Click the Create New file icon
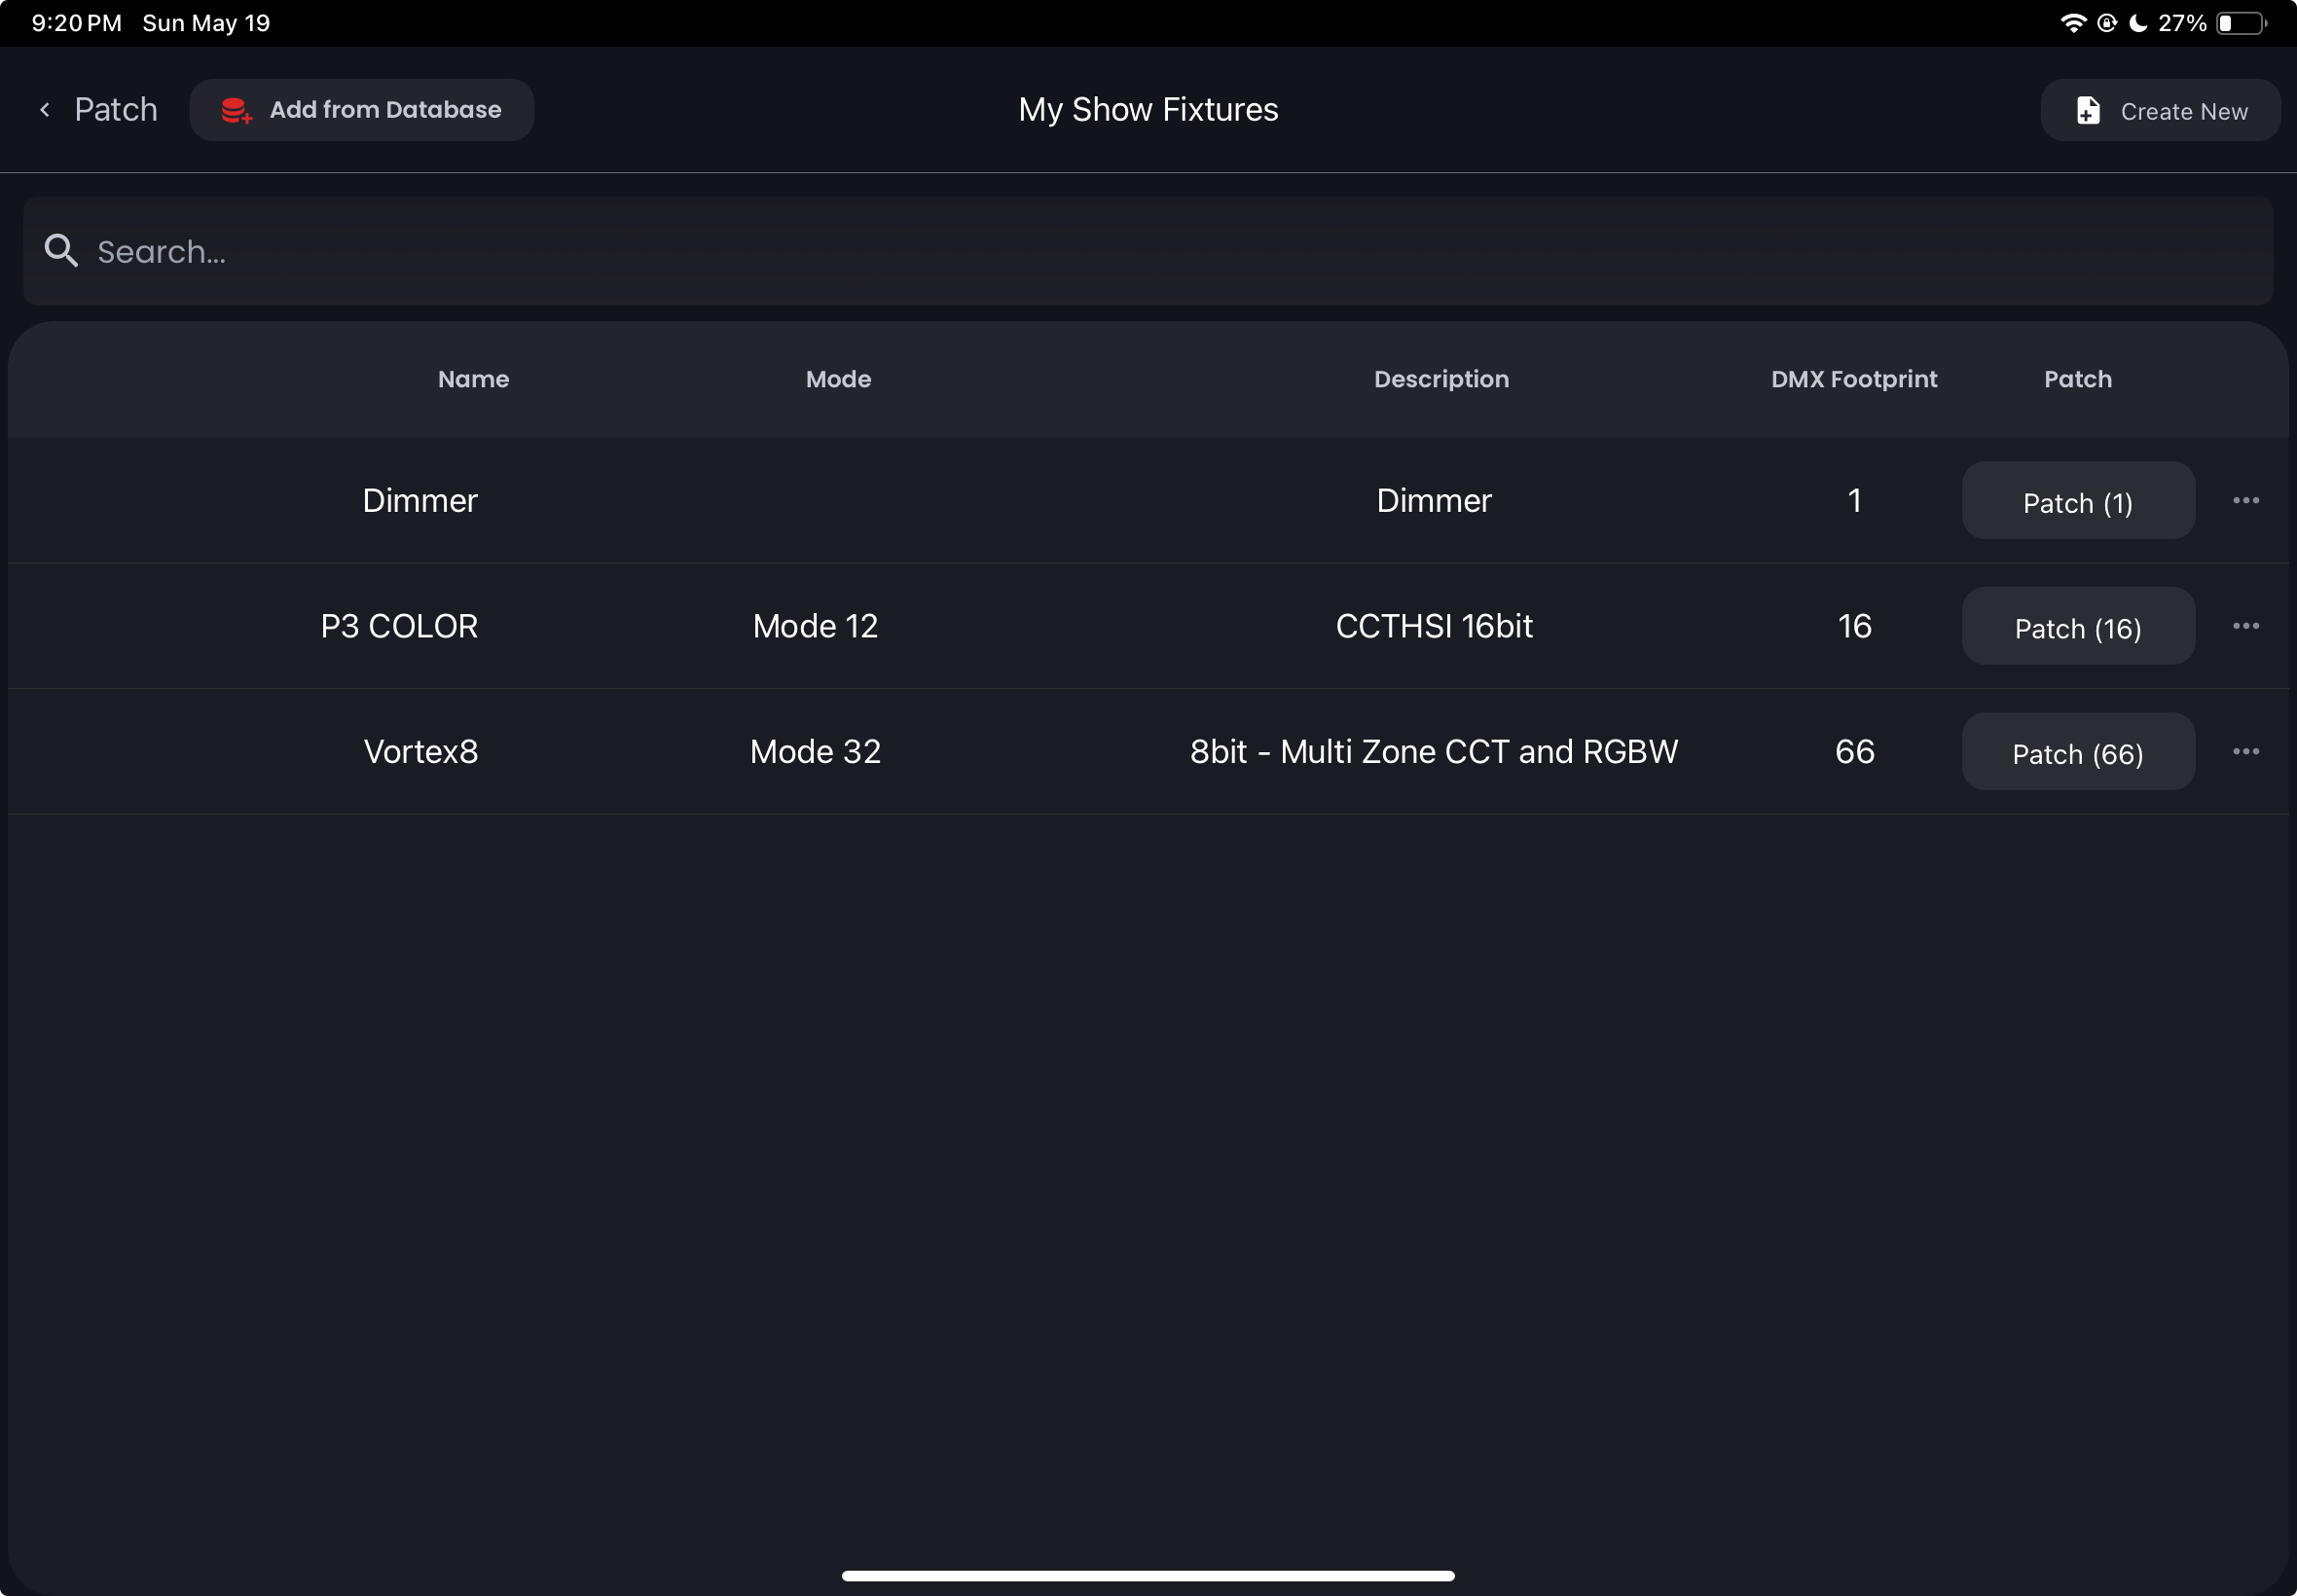The height and width of the screenshot is (1596, 2297). (x=2088, y=111)
